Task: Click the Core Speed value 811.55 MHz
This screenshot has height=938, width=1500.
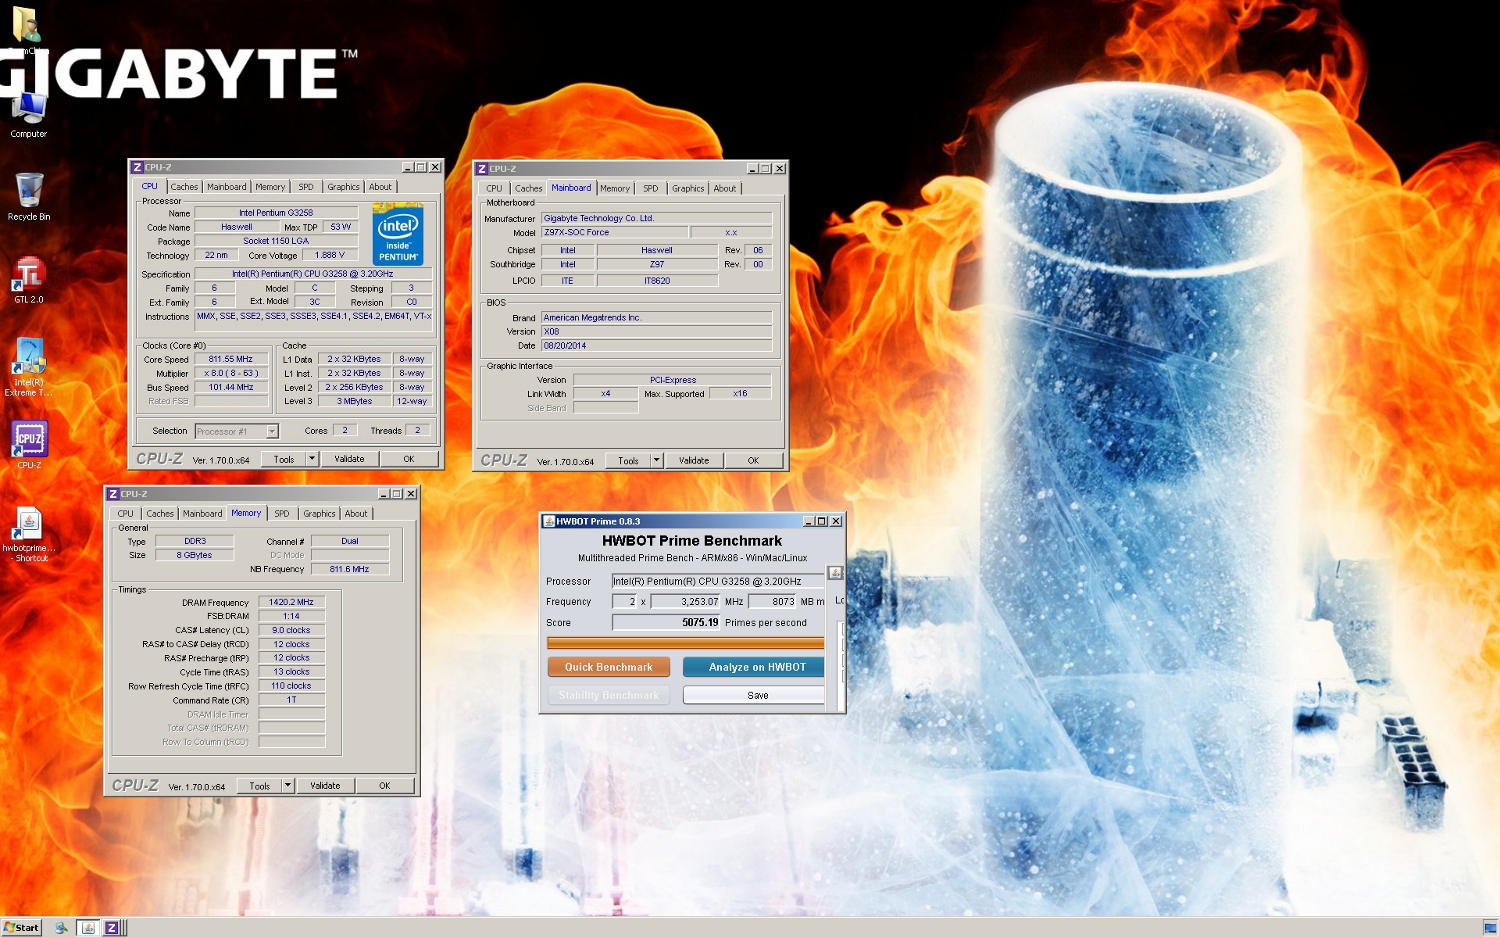Action: pos(231,359)
